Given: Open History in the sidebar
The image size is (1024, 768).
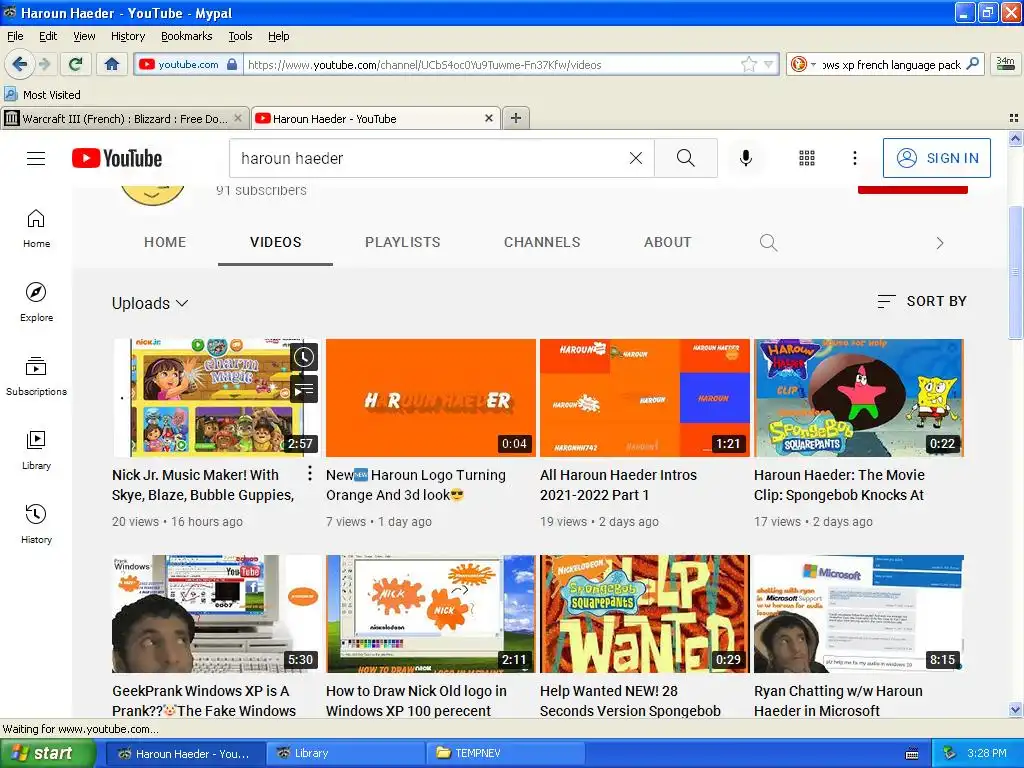Looking at the screenshot, I should [x=36, y=524].
